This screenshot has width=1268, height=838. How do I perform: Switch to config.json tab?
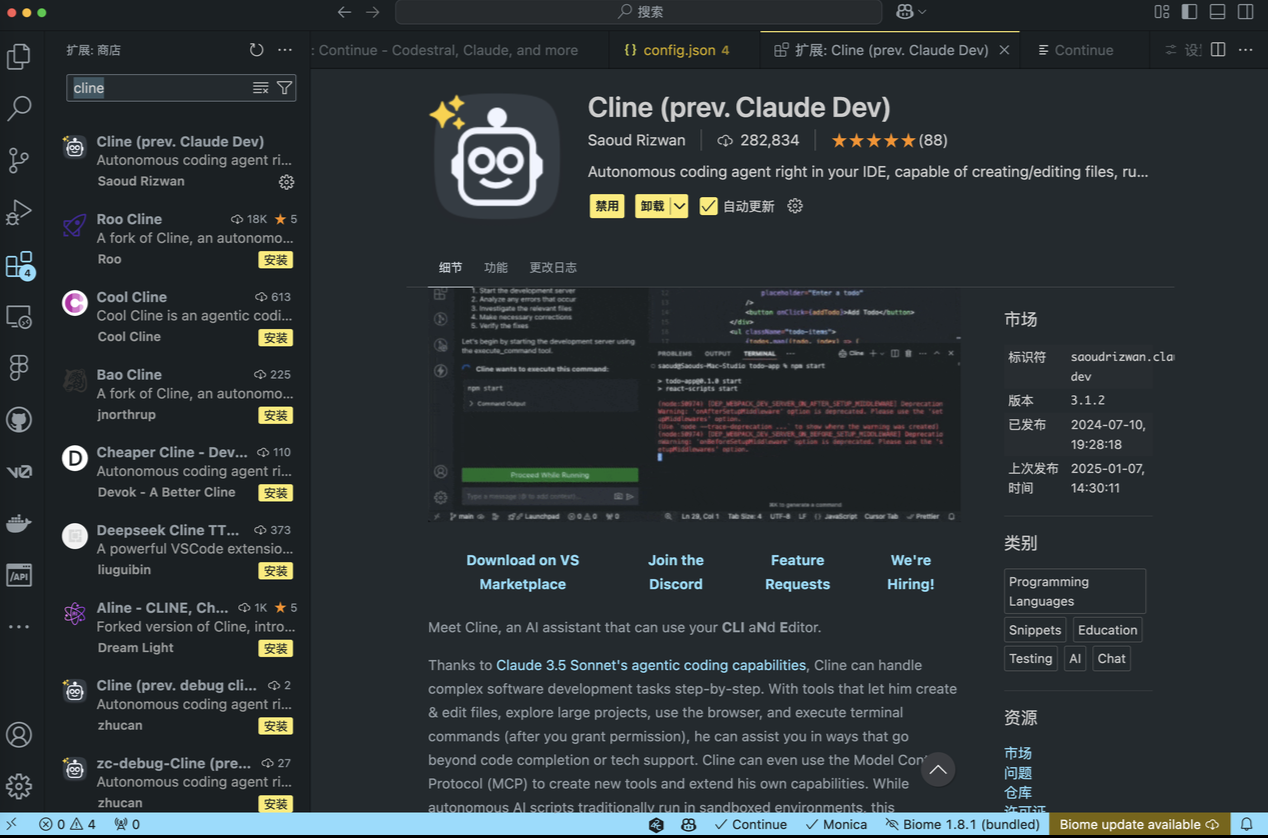click(x=684, y=50)
